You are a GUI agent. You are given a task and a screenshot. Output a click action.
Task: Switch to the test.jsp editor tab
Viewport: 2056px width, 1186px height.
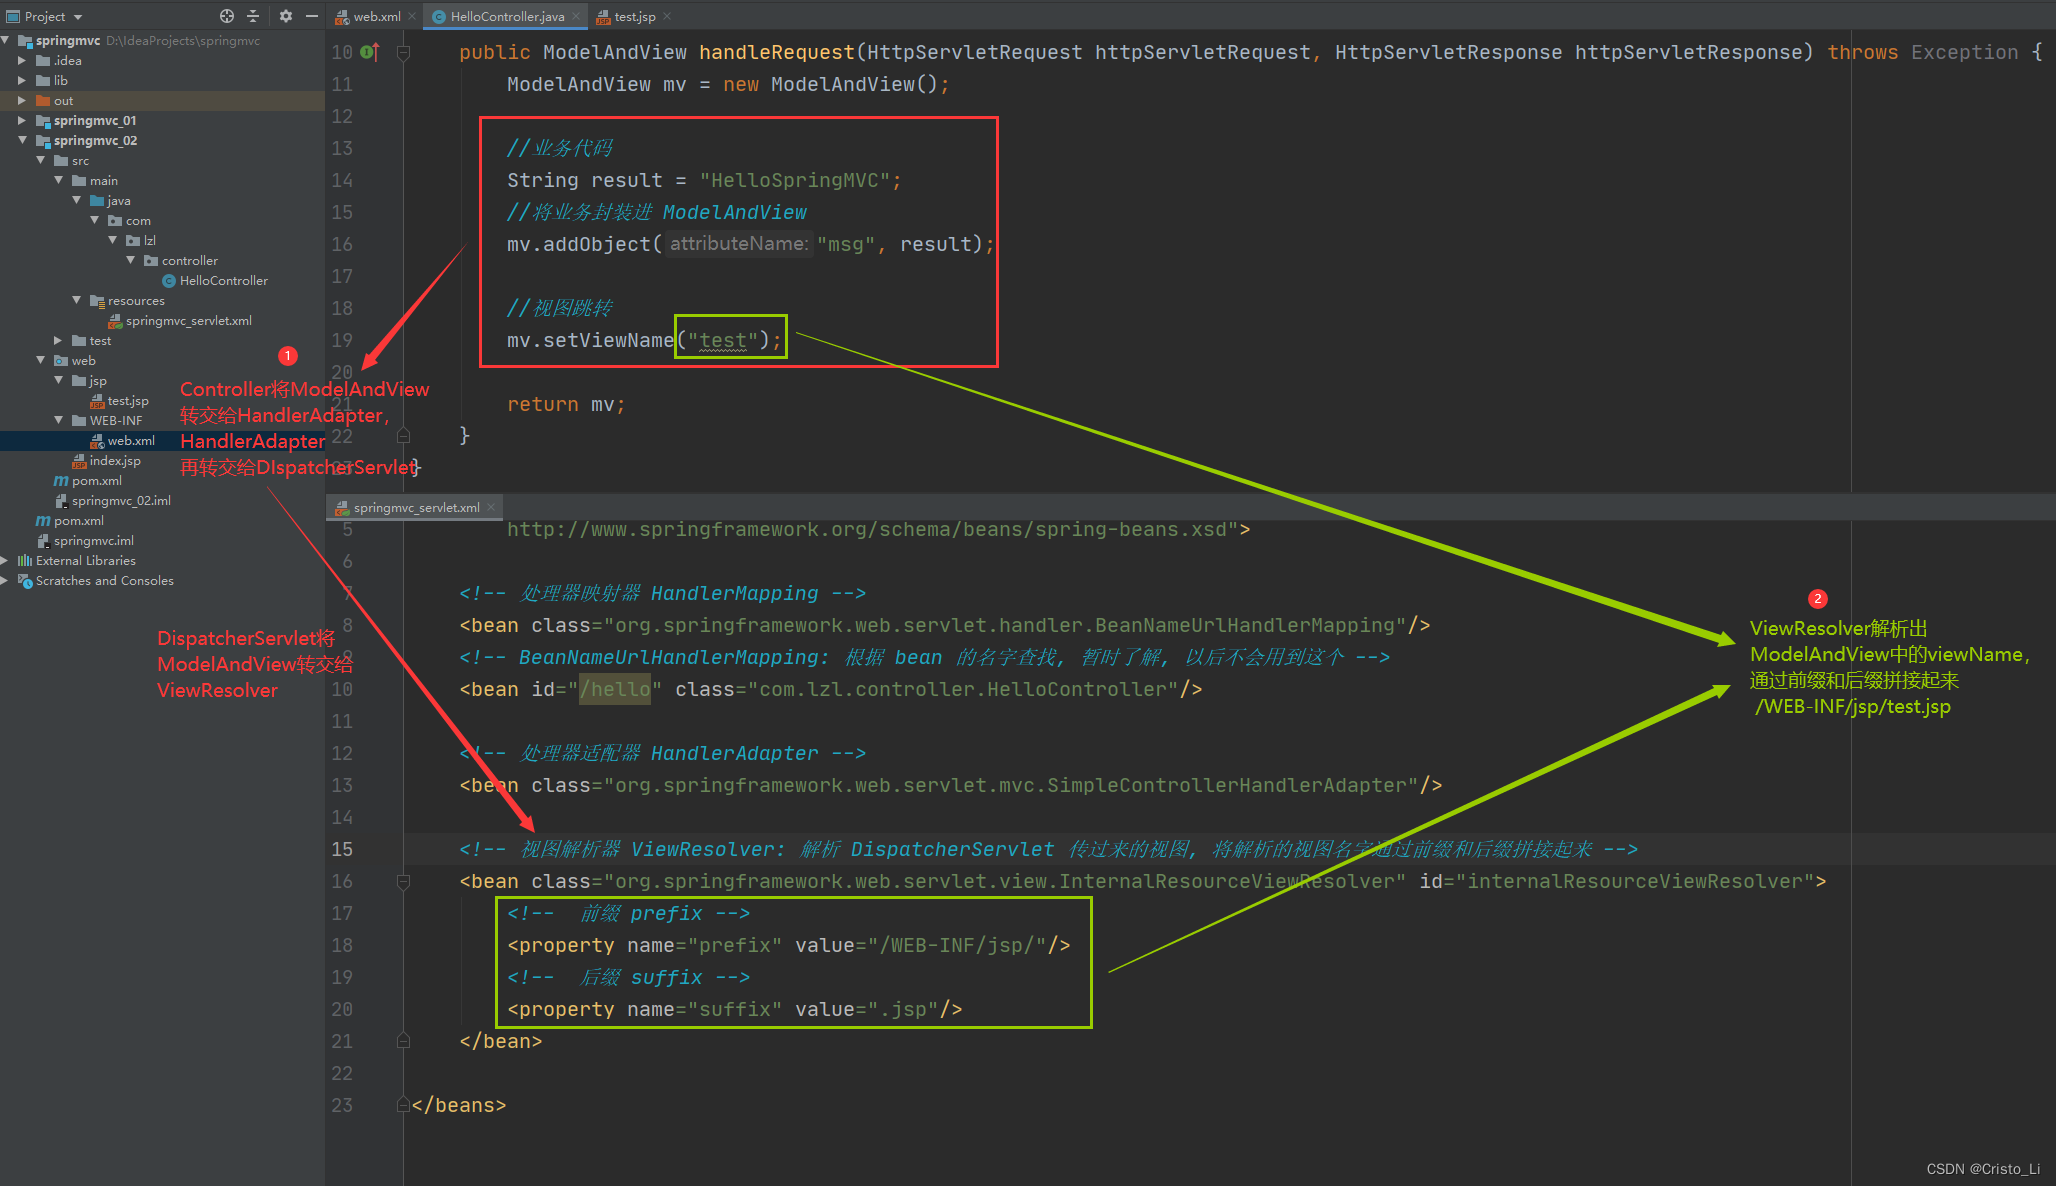[x=635, y=16]
